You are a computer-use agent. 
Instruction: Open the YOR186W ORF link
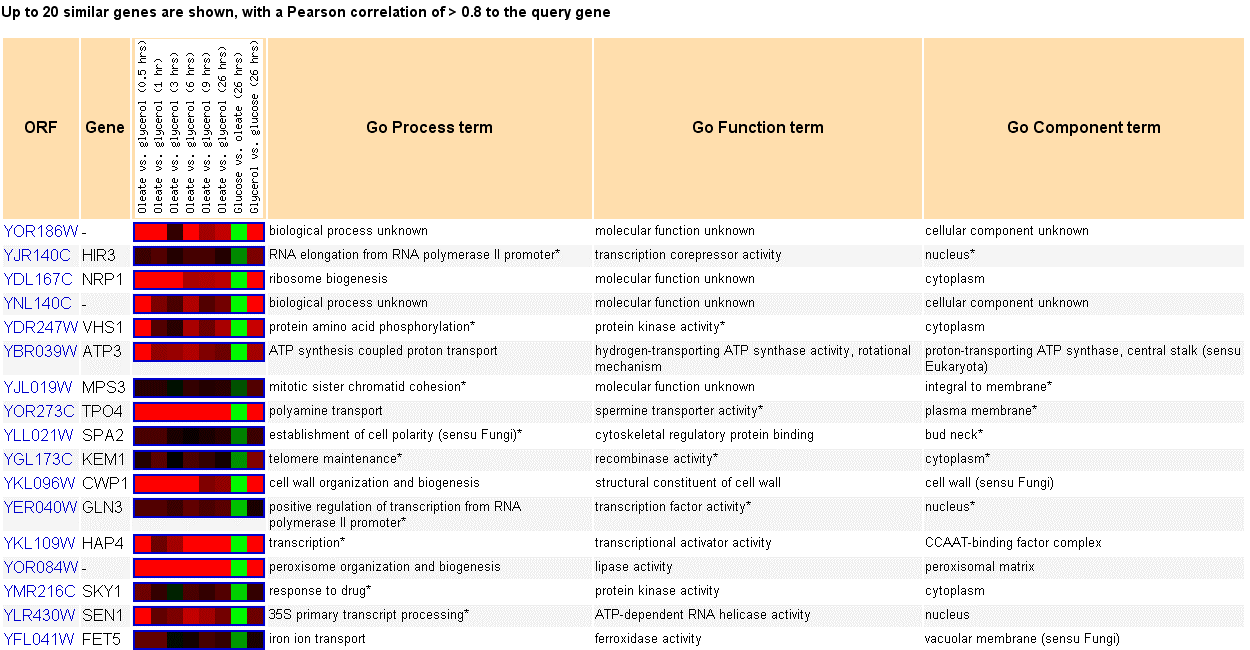(40, 231)
